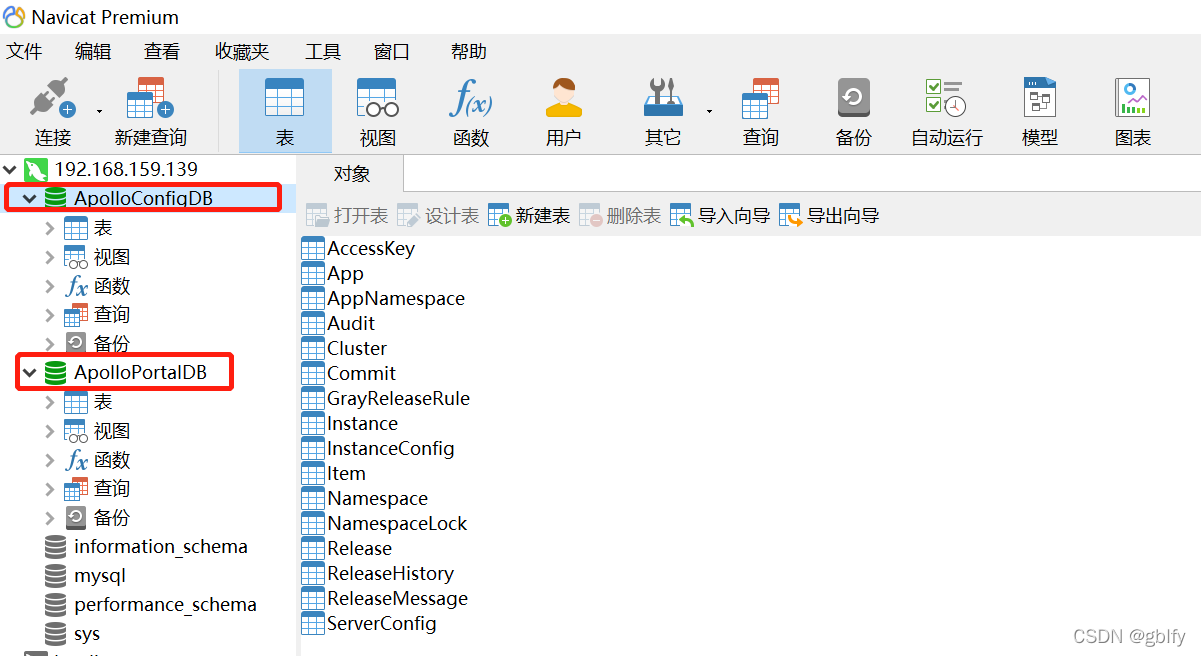
Task: Expand 表 under ApolloConfigDB
Action: (x=50, y=228)
